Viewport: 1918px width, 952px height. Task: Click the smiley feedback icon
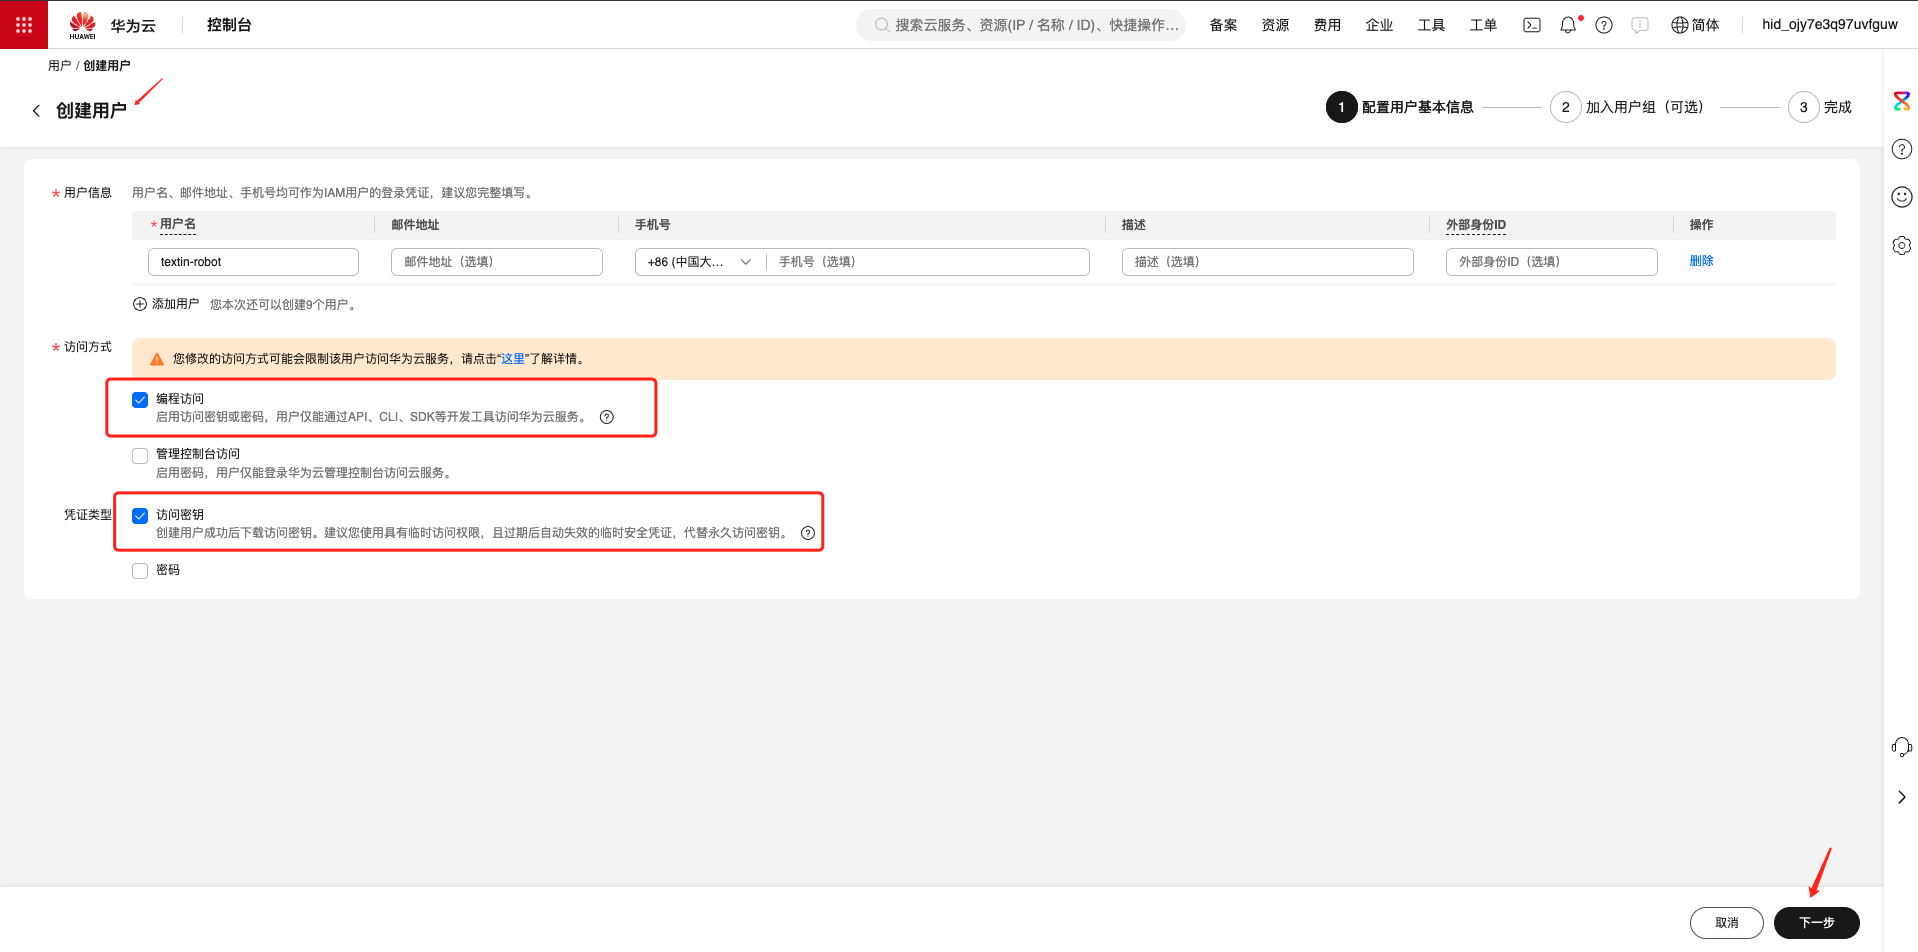click(1901, 197)
